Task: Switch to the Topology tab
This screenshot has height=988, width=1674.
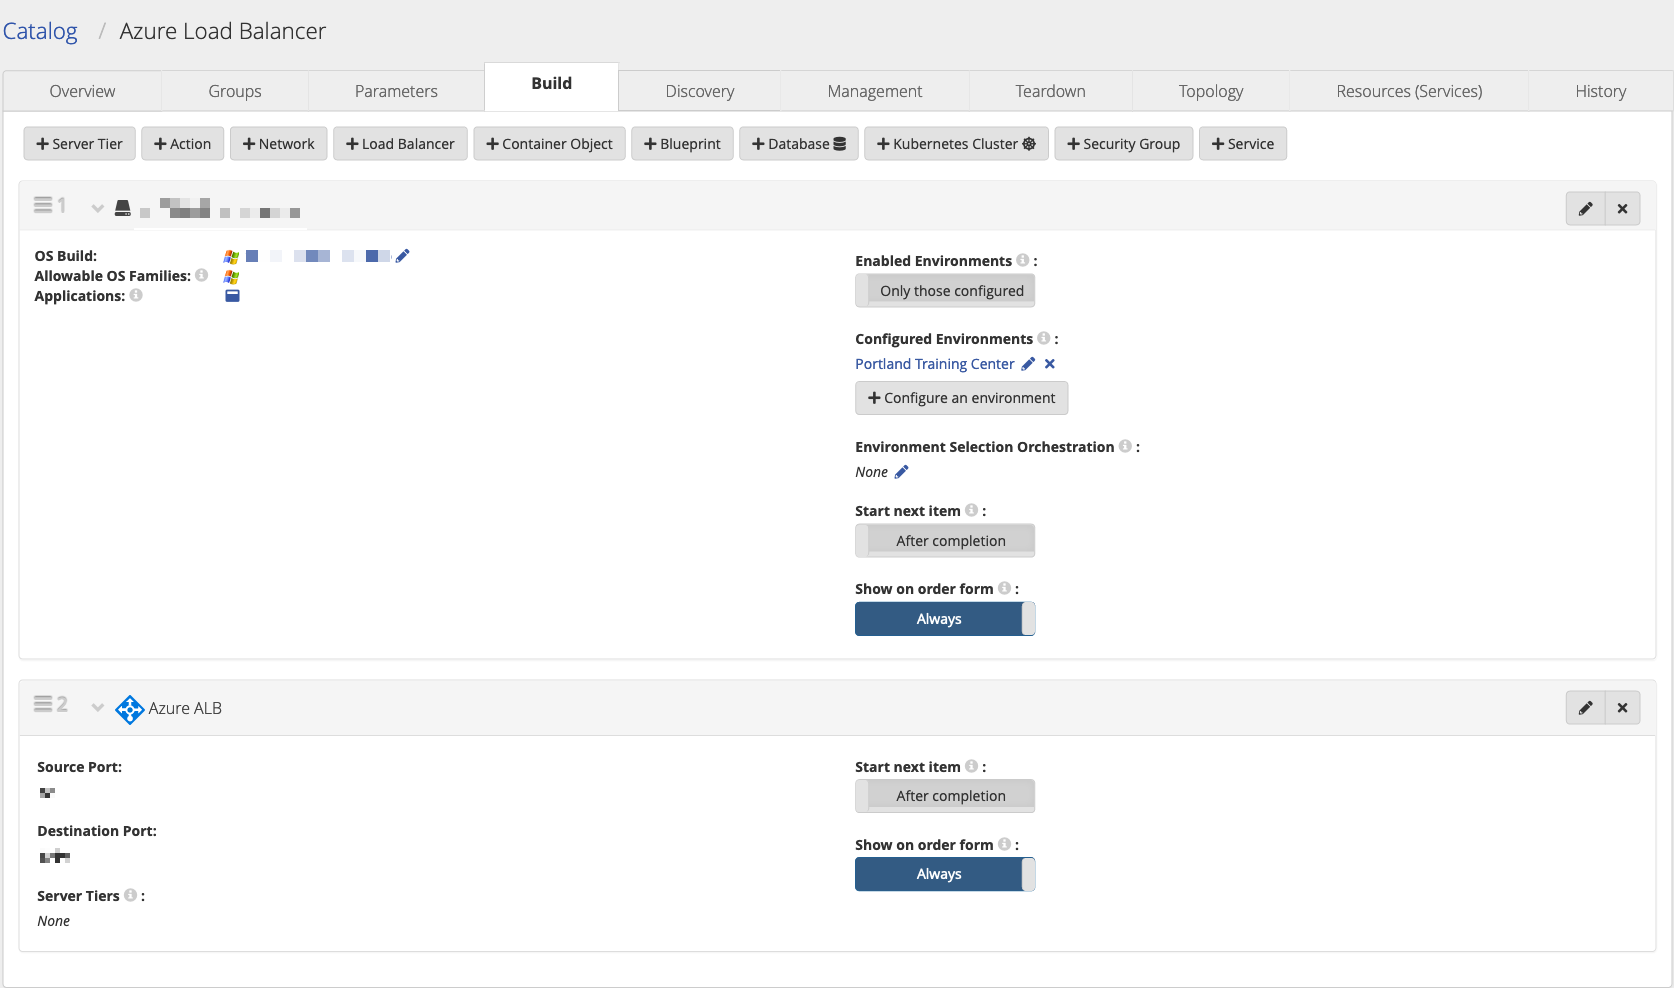Action: (1210, 91)
